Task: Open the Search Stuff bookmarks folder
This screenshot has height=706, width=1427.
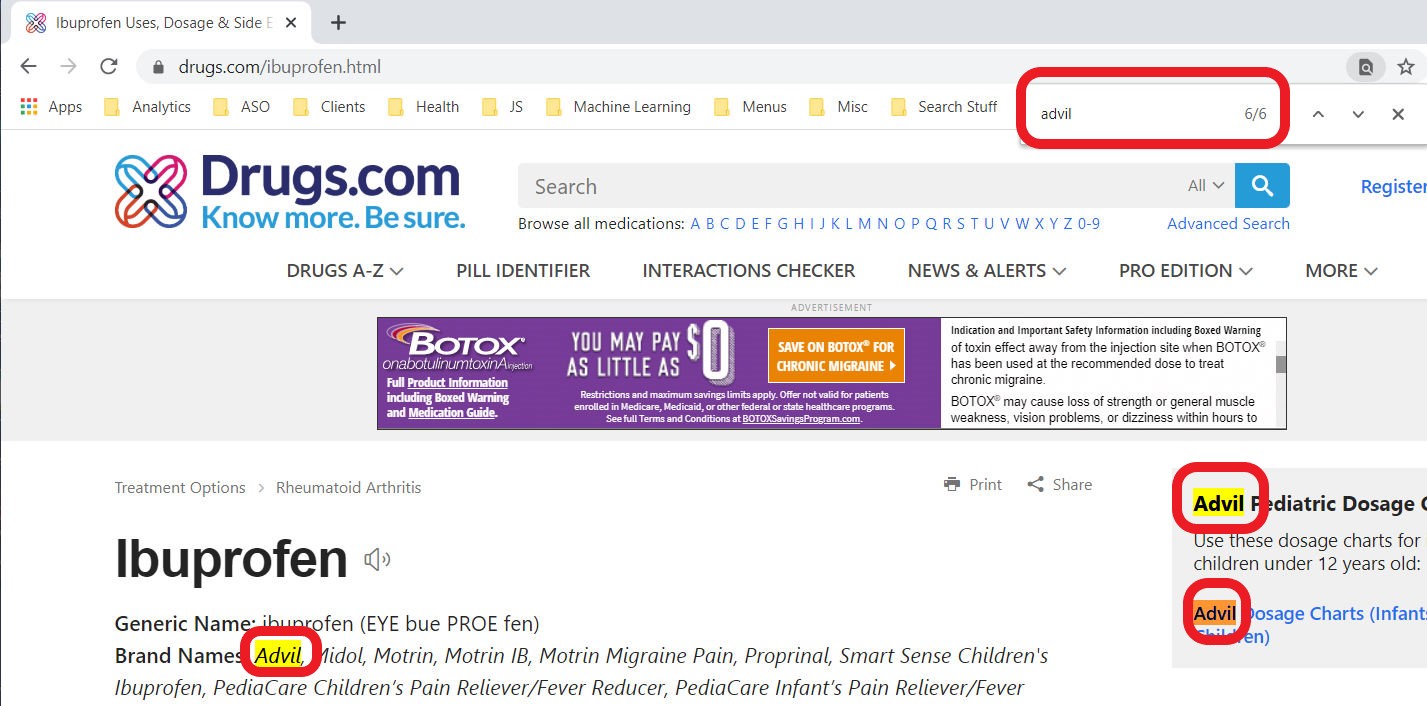Action: [944, 106]
